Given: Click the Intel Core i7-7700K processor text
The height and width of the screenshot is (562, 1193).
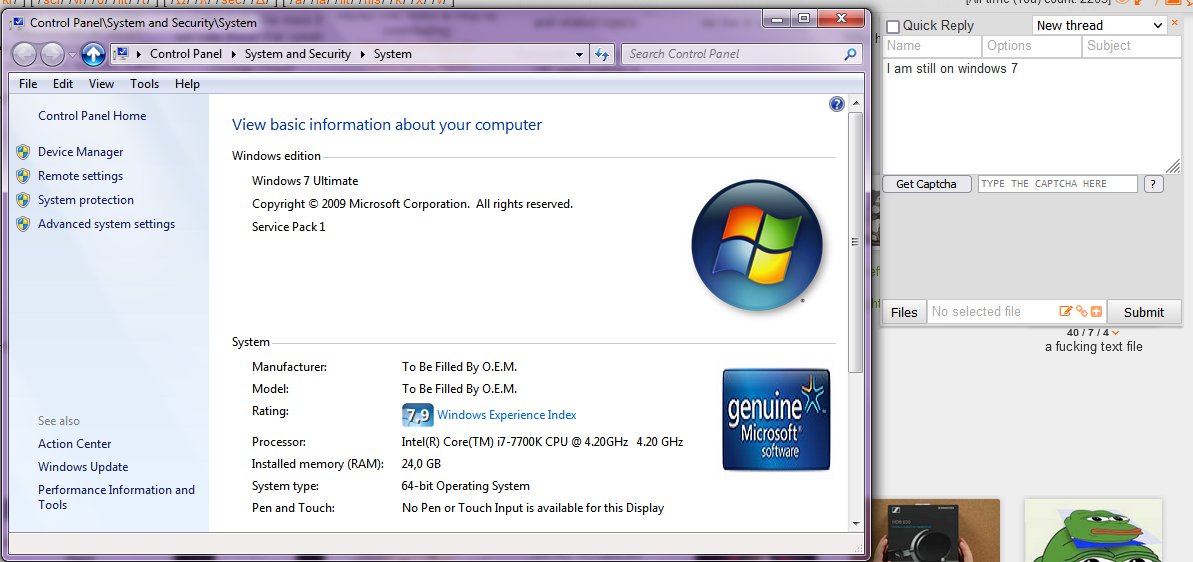Looking at the screenshot, I should [542, 442].
